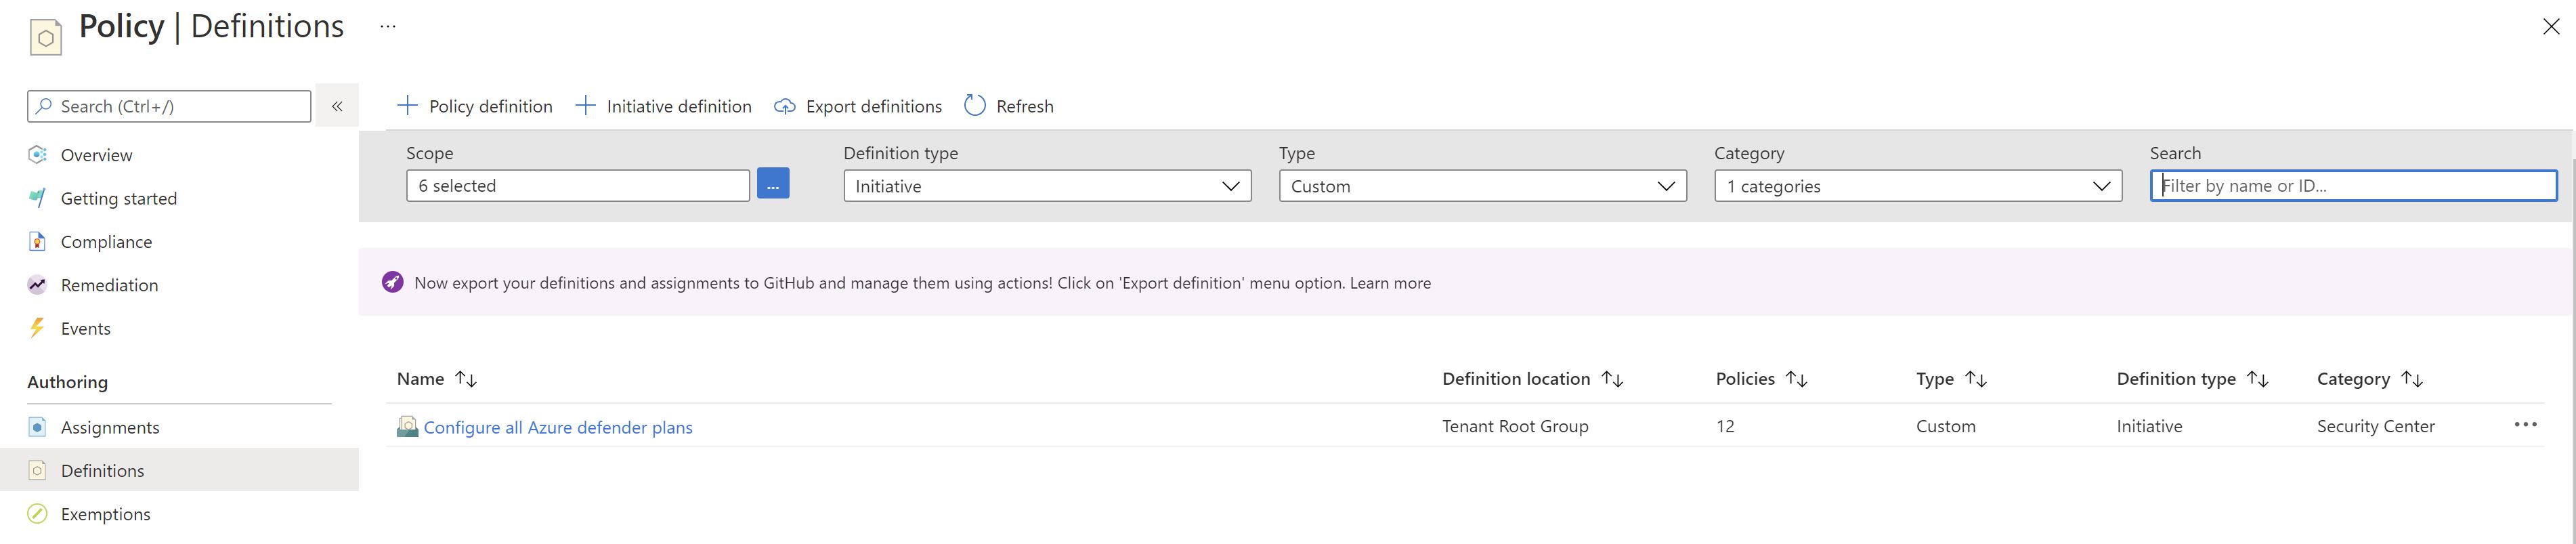This screenshot has height=544, width=2576.
Task: Click the Policies count 12 cell
Action: point(1725,426)
